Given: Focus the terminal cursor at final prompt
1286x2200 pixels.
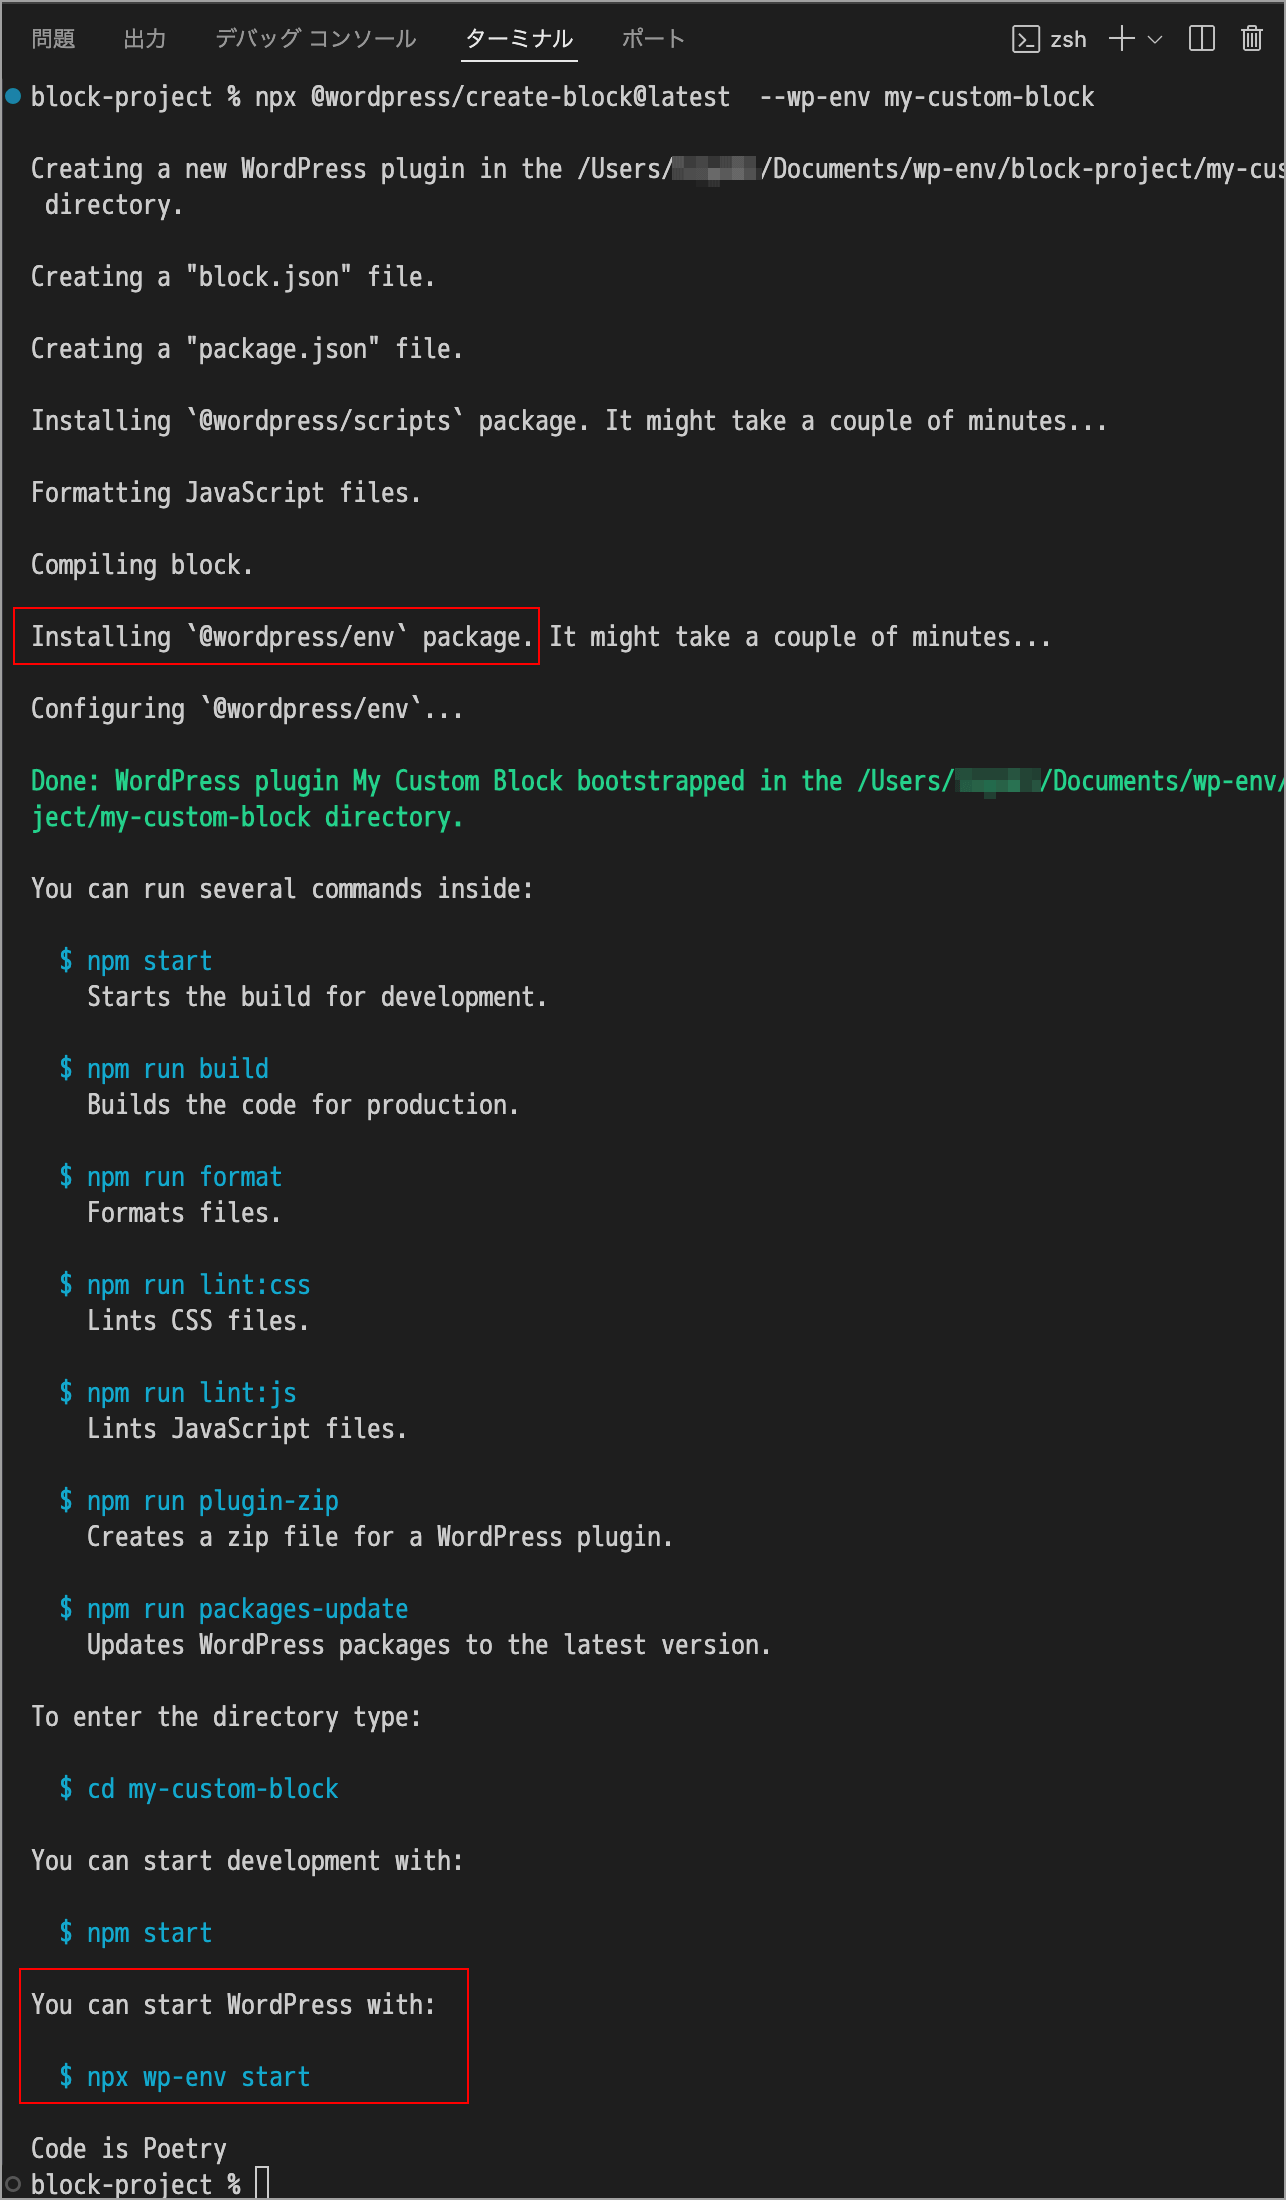Looking at the screenshot, I should [x=262, y=2184].
